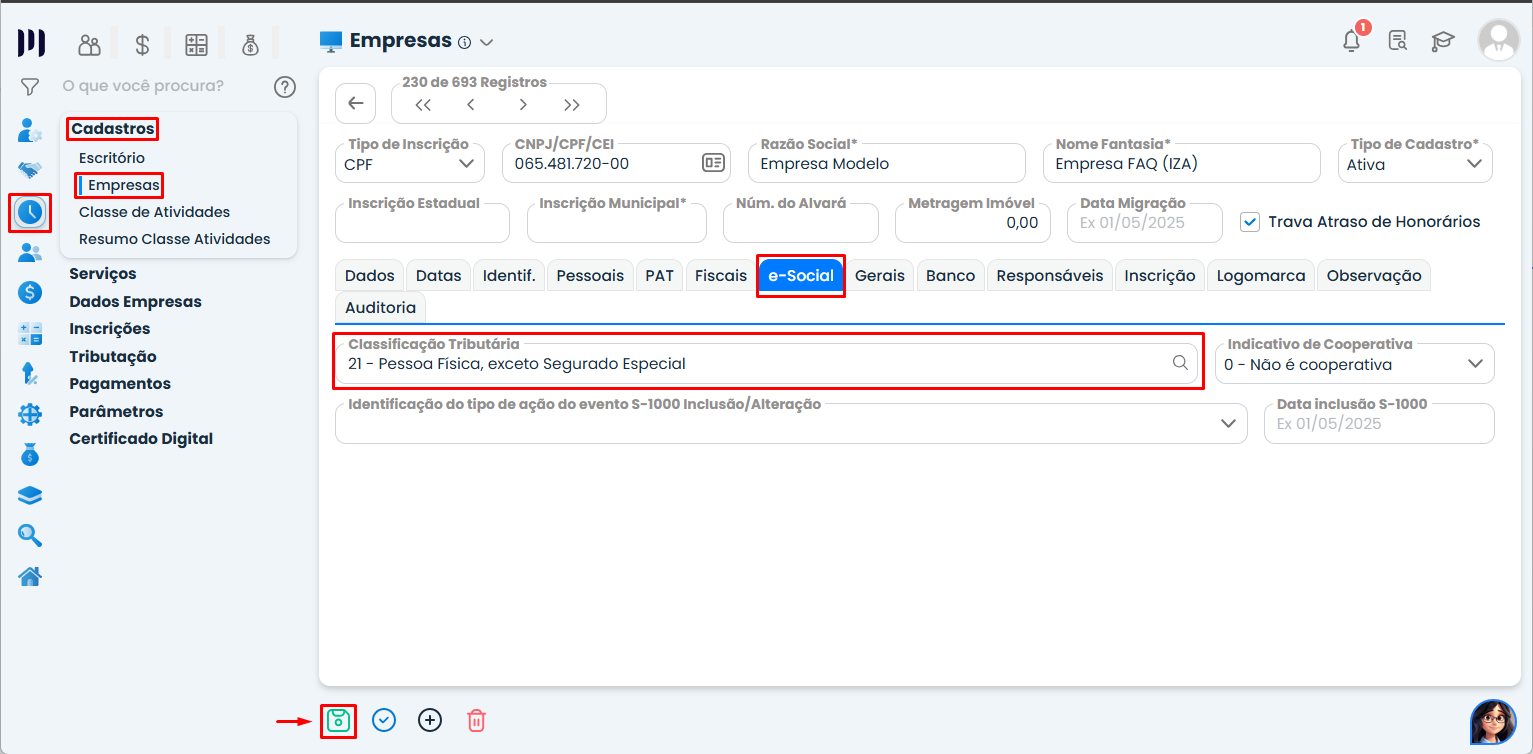Click the Razão Social field
The width and height of the screenshot is (1533, 754).
pyautogui.click(x=887, y=164)
